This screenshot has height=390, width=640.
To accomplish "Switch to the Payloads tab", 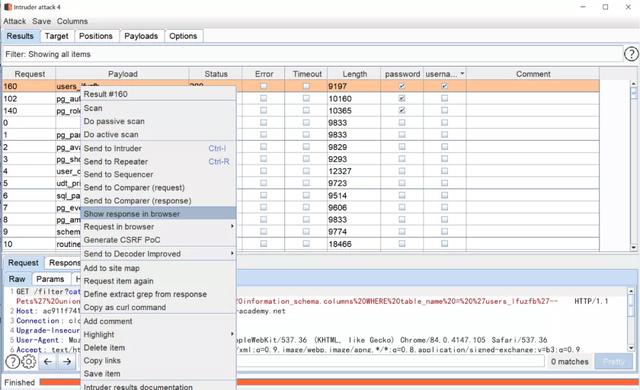I will pyautogui.click(x=141, y=36).
